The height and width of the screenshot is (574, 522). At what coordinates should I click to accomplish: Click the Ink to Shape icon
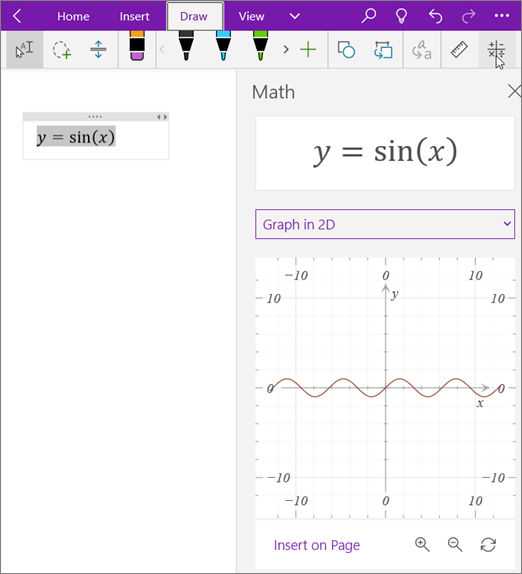(x=383, y=50)
